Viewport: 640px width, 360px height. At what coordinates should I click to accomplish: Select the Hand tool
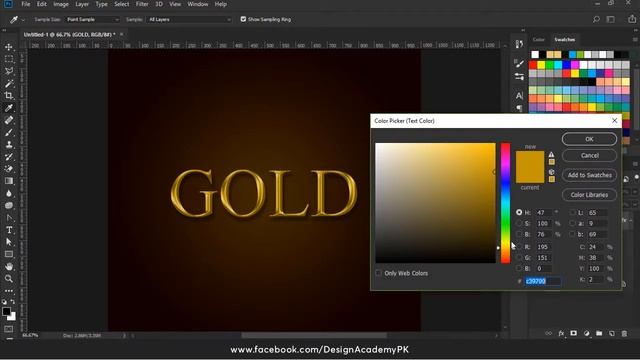pyautogui.click(x=9, y=267)
